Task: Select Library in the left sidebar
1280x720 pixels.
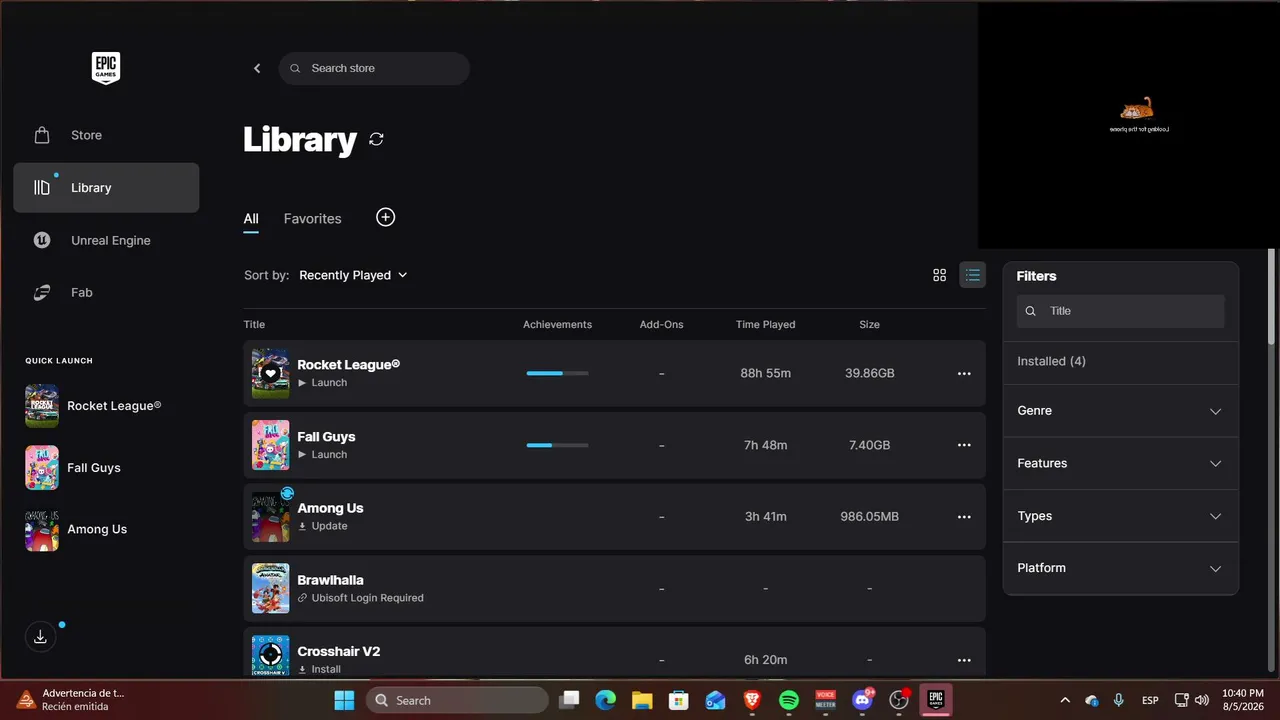Action: point(106,188)
